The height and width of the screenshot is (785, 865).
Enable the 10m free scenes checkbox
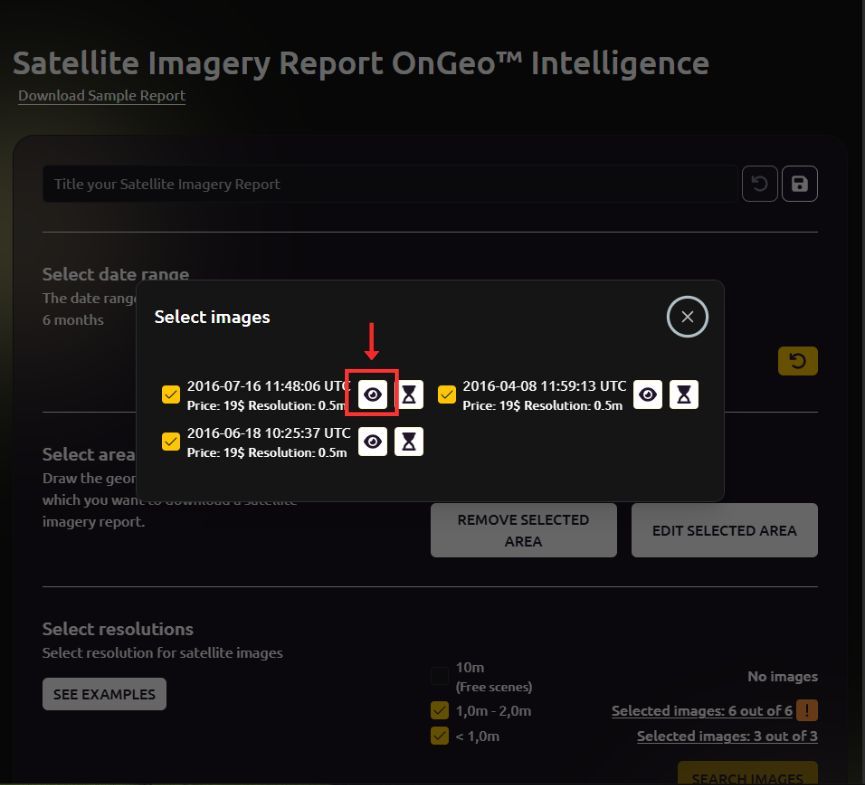pos(440,677)
